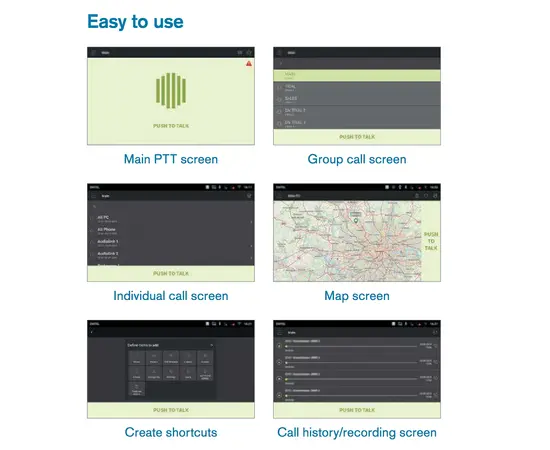Image resolution: width=550 pixels, height=450 pixels.
Task: Push to talk on Group call screen
Action: coord(357,137)
